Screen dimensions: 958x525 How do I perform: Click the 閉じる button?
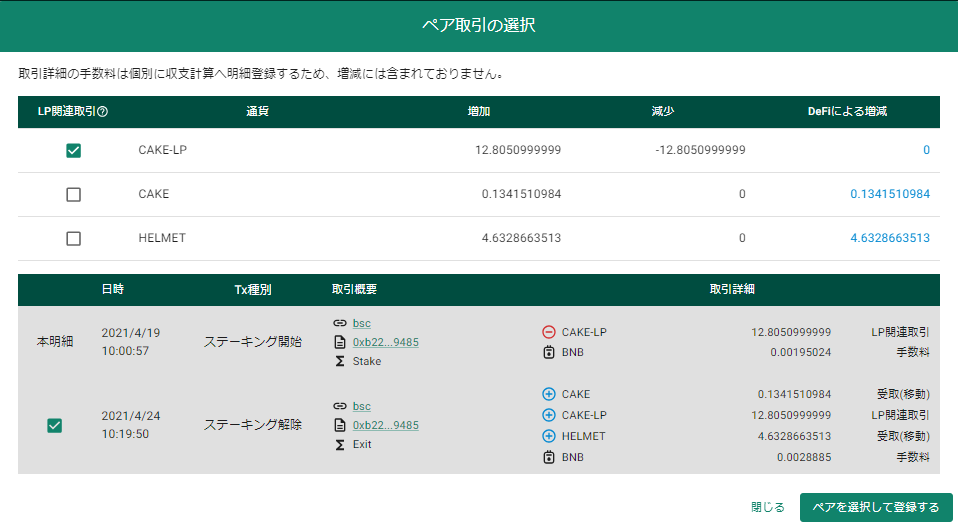coord(767,507)
